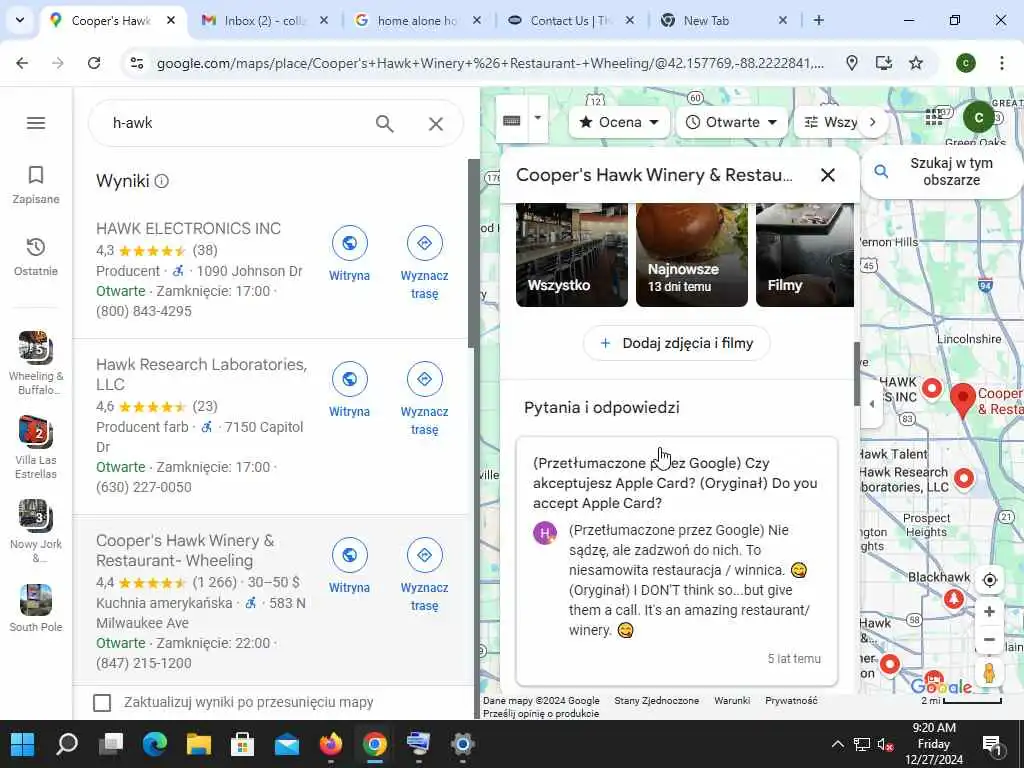Show info about Wyniki results
Screen dimensions: 1024x768
coord(162,181)
